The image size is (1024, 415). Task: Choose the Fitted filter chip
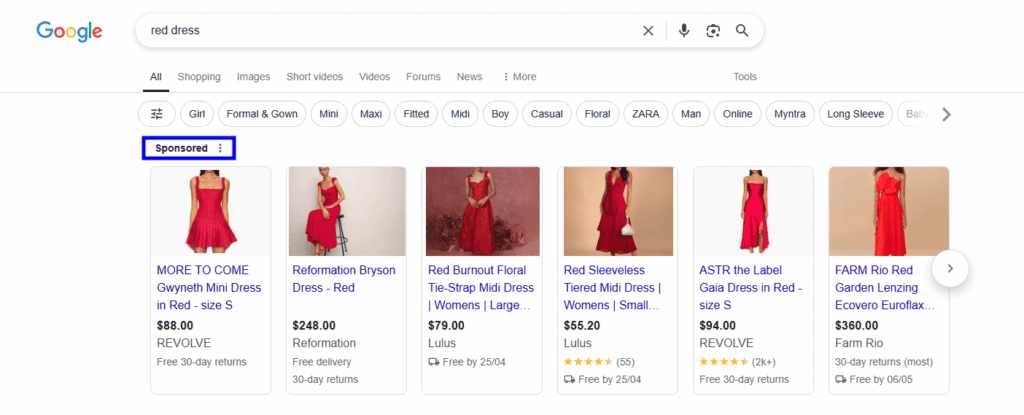click(x=416, y=114)
